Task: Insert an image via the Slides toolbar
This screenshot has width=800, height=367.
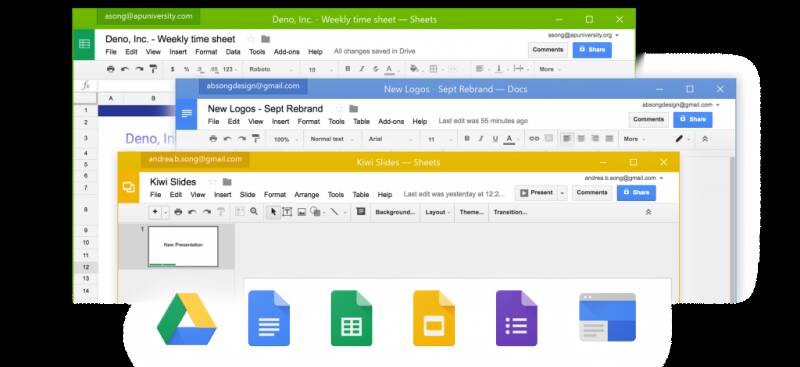Action: click(x=302, y=212)
